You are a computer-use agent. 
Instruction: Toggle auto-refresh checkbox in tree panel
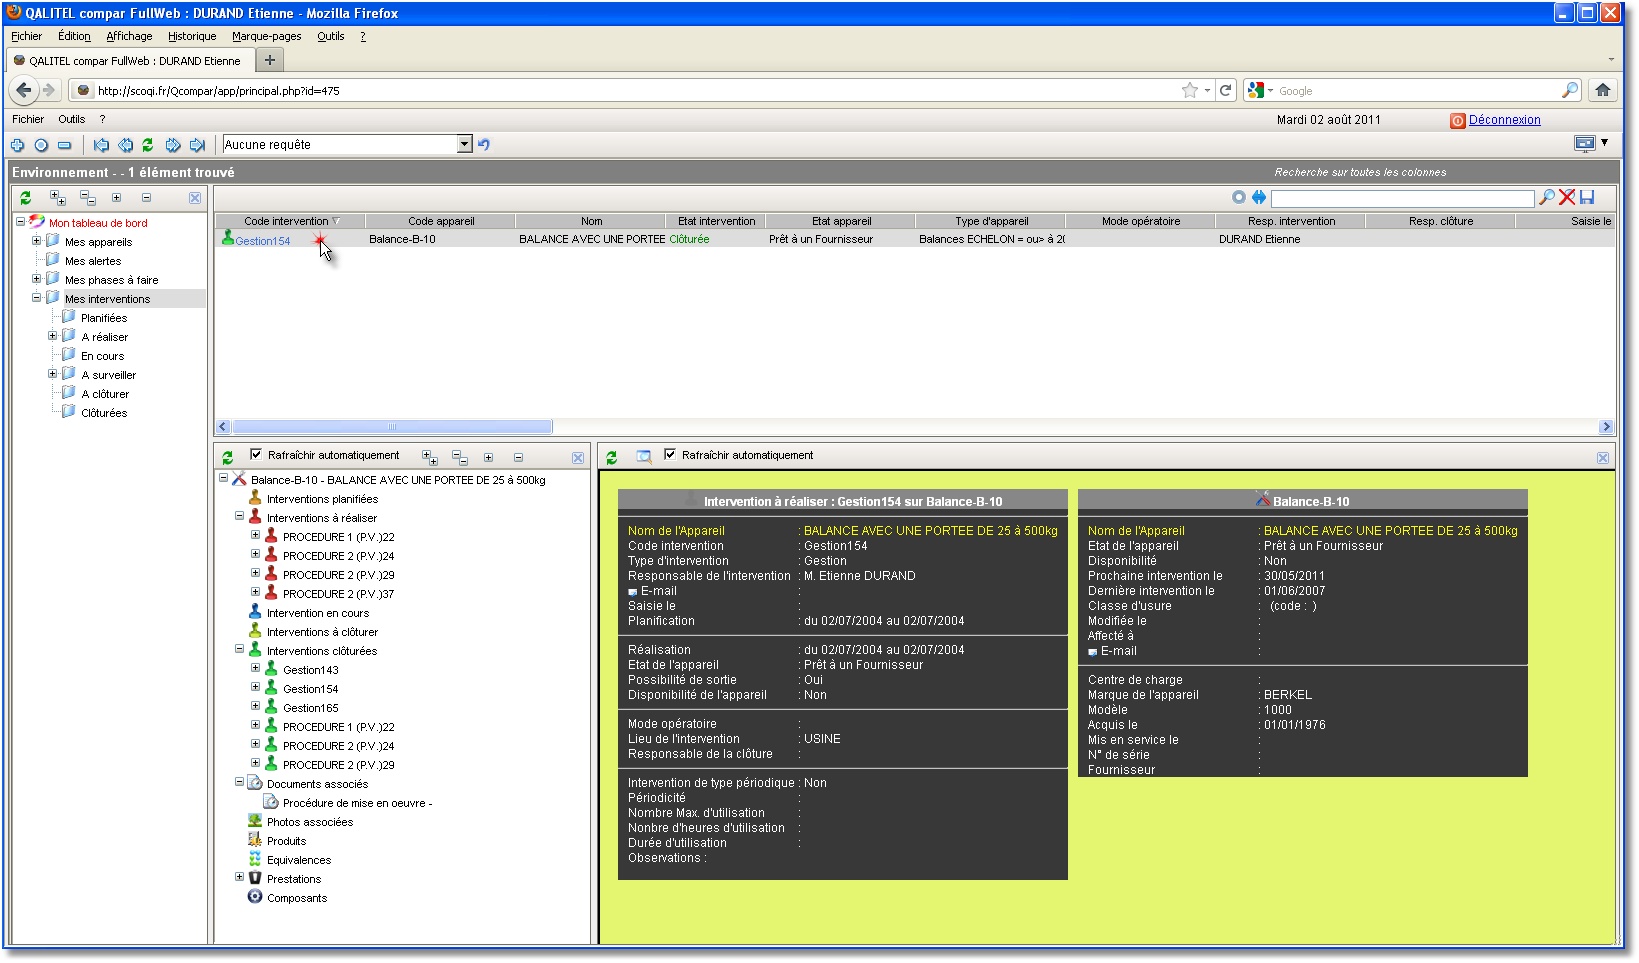point(256,454)
